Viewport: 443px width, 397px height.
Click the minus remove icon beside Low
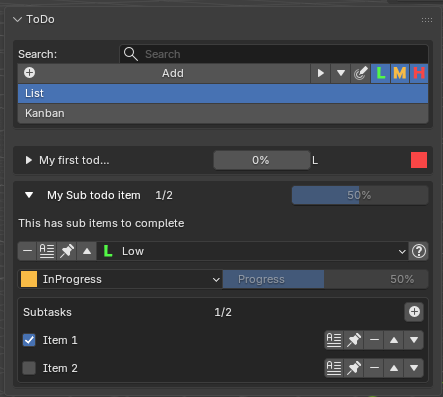tap(27, 251)
